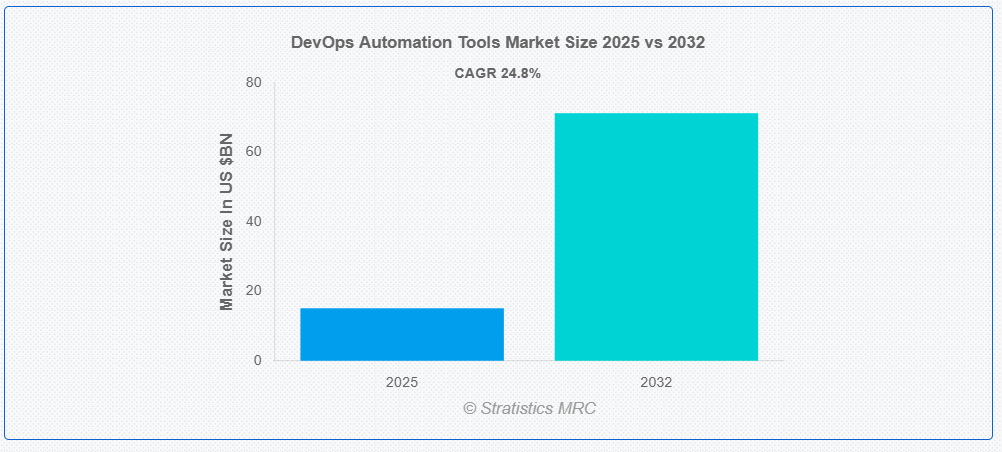Click the blue 2025 market size bar

[x=402, y=334]
